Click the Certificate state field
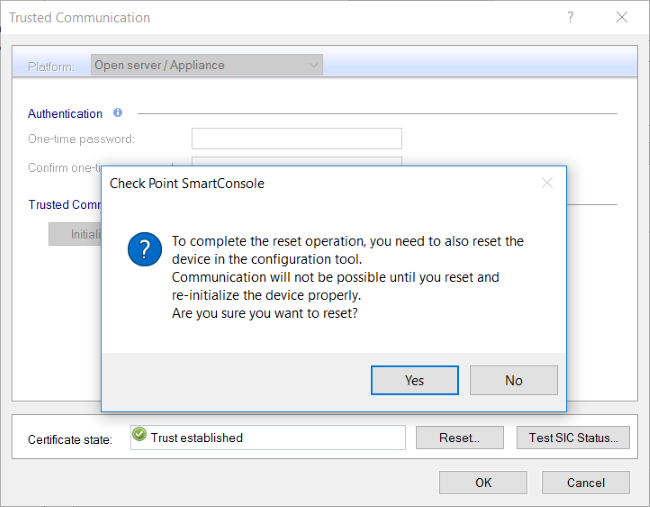 (268, 437)
